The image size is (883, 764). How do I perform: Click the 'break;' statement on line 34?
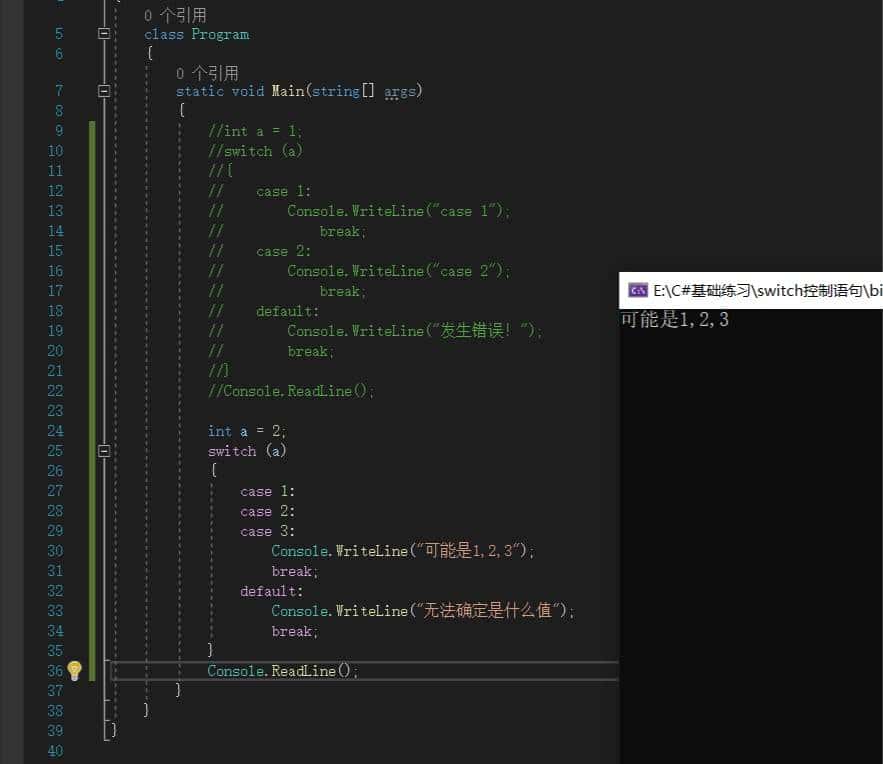295,631
